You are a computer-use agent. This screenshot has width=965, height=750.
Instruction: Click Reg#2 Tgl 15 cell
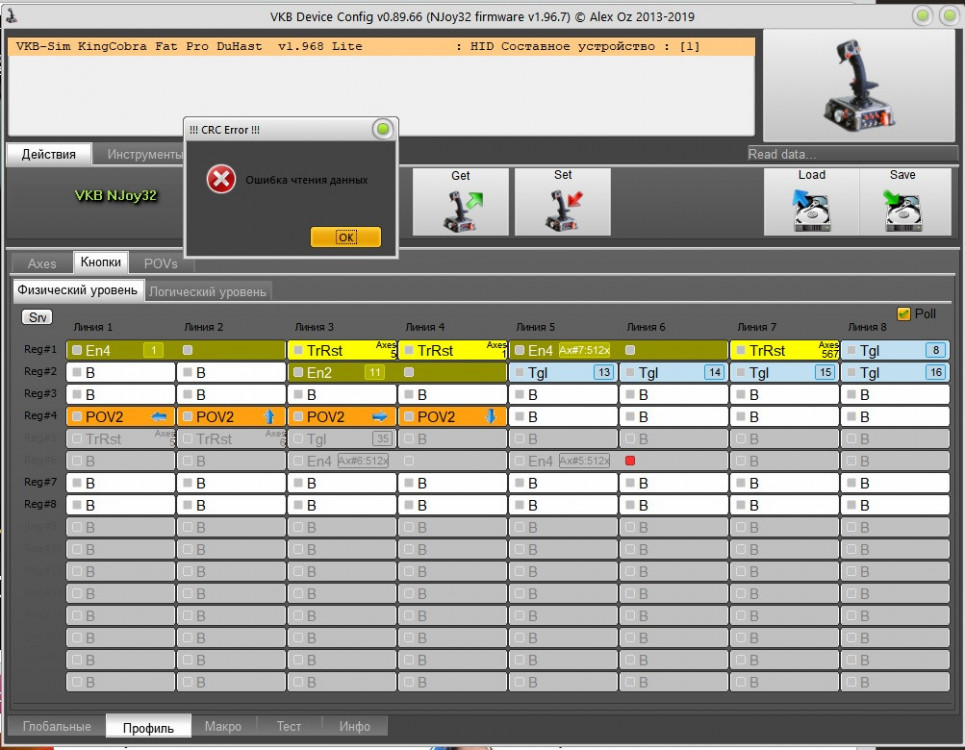[x=785, y=372]
